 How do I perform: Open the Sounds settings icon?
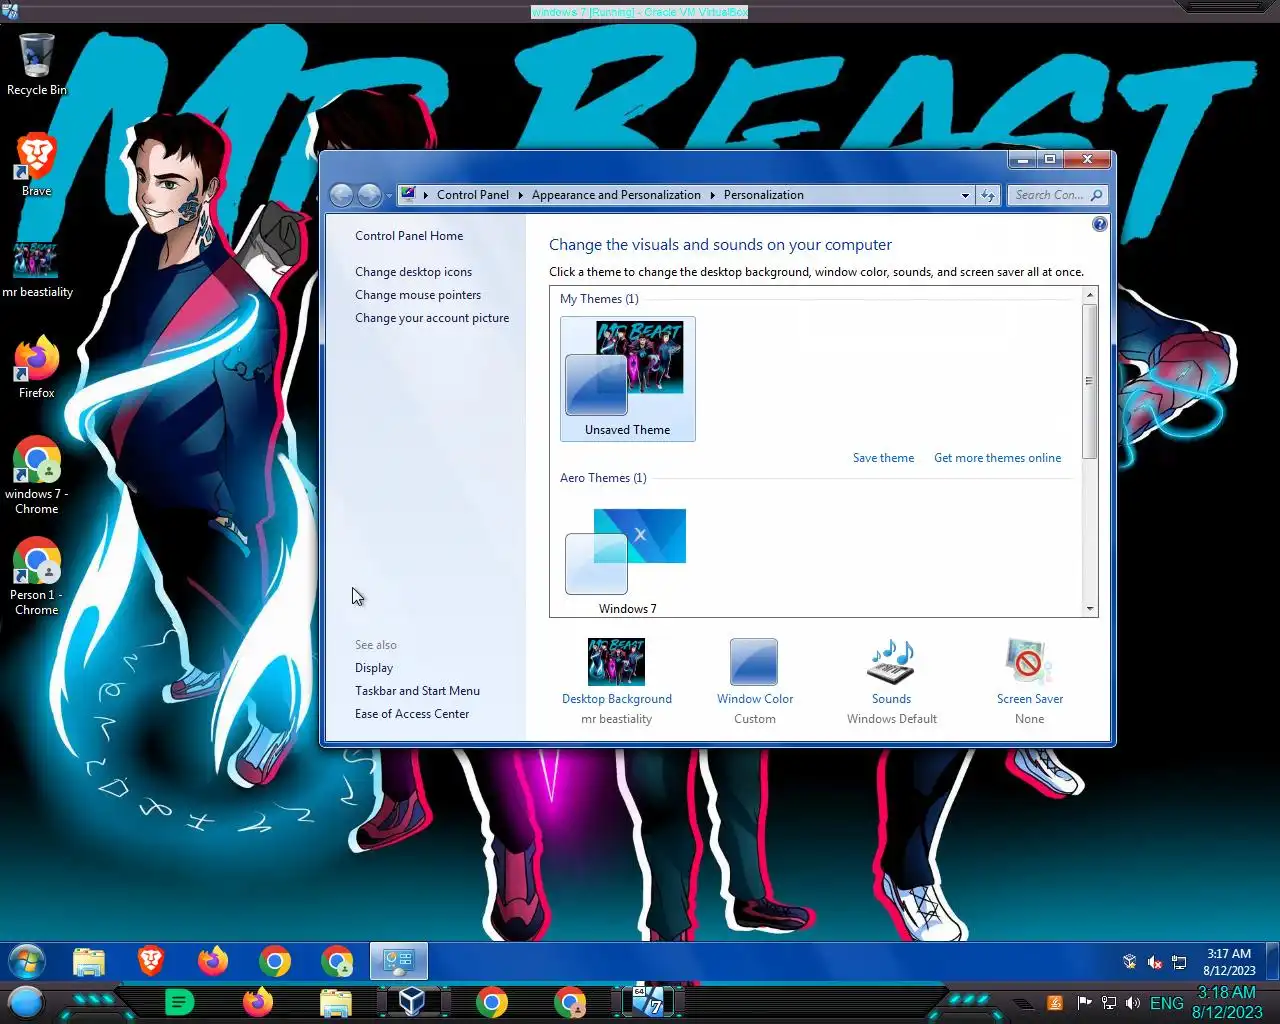(x=891, y=682)
